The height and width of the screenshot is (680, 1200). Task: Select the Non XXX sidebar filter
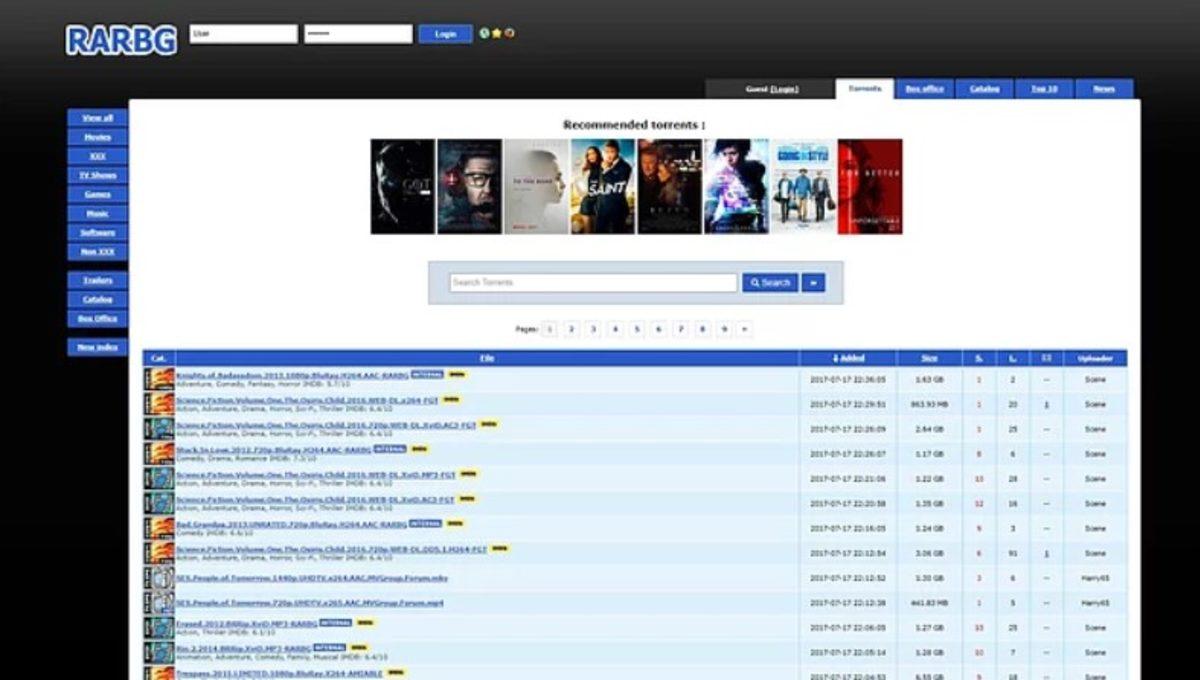point(96,252)
